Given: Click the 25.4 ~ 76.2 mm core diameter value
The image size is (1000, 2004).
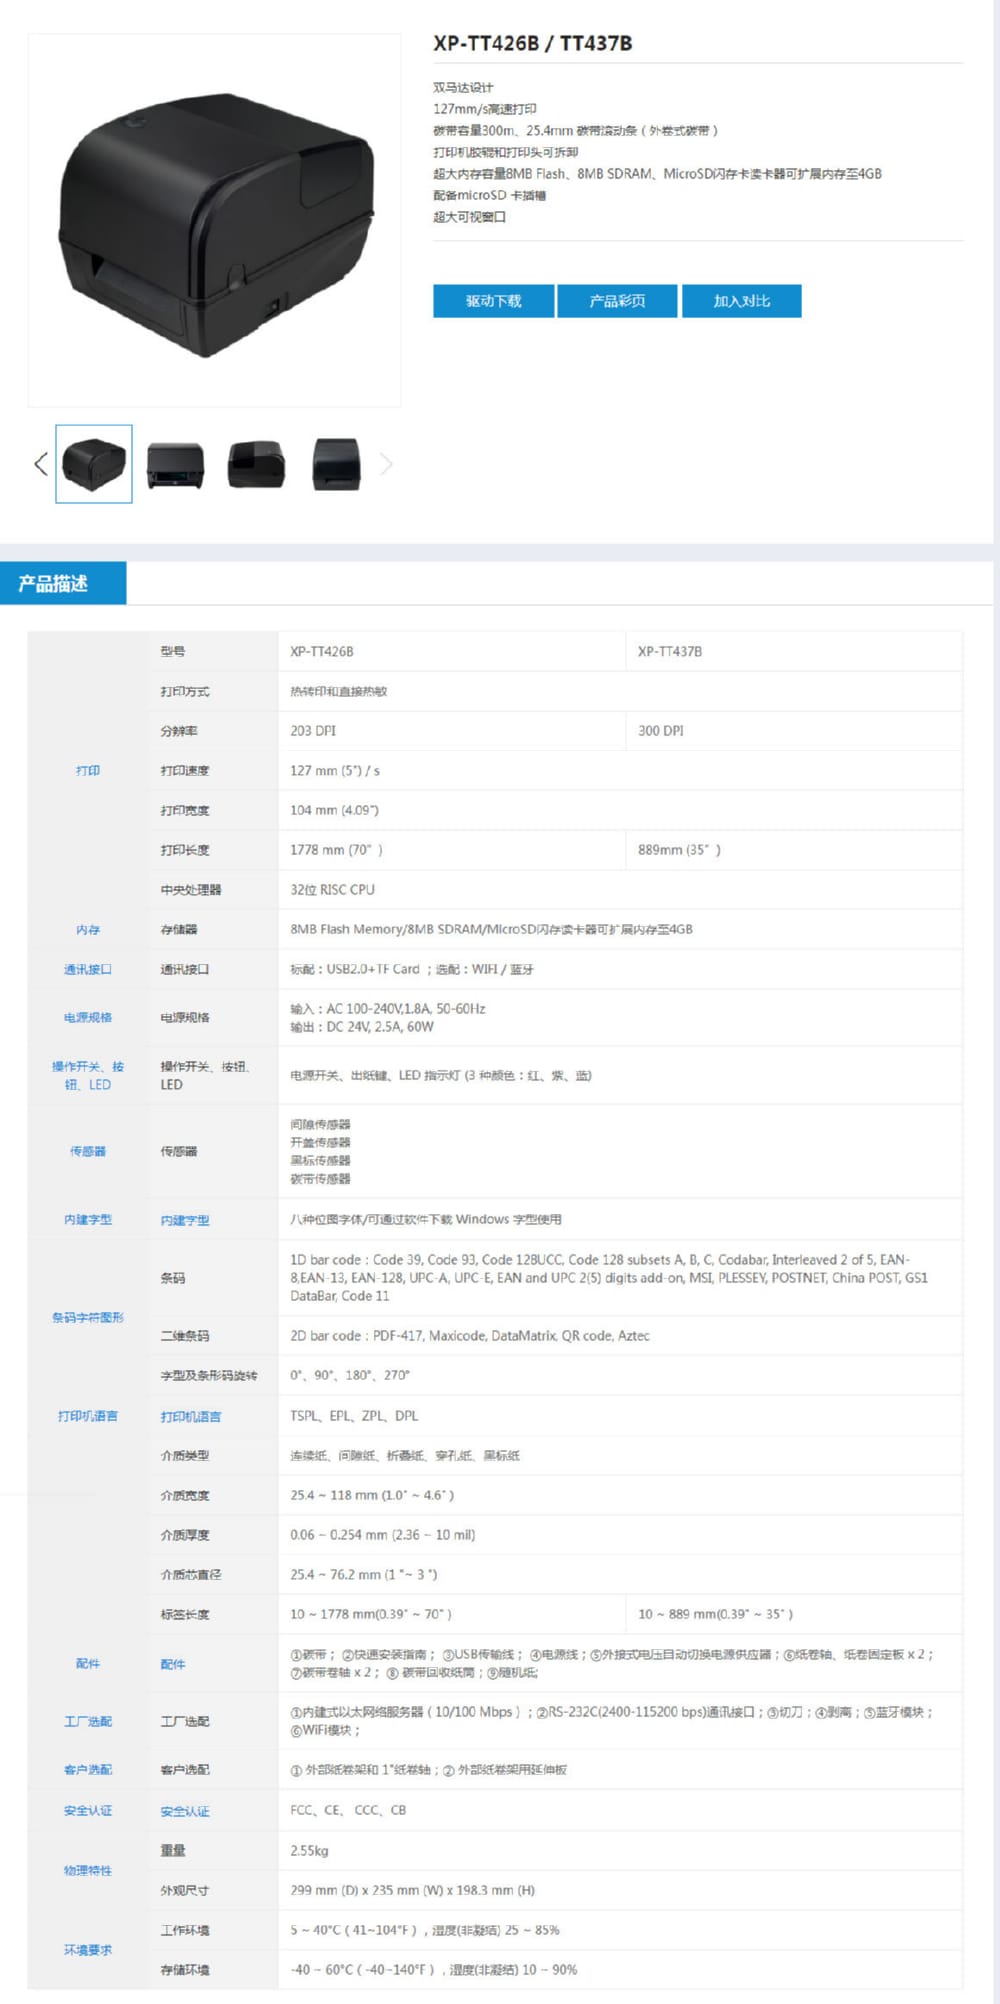Looking at the screenshot, I should pos(364,1575).
